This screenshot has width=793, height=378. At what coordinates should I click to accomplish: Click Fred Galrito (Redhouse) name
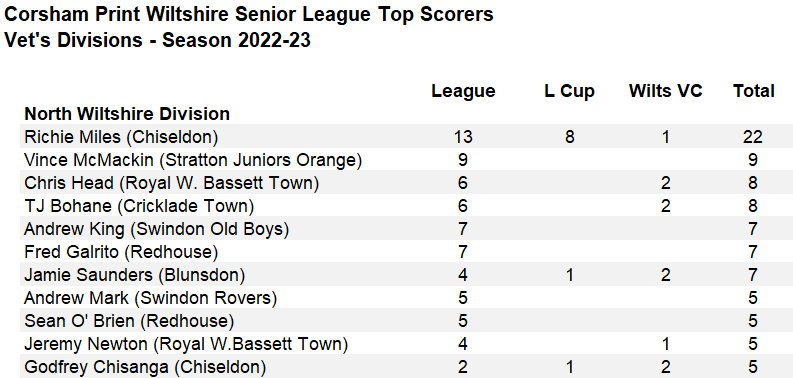coord(121,251)
